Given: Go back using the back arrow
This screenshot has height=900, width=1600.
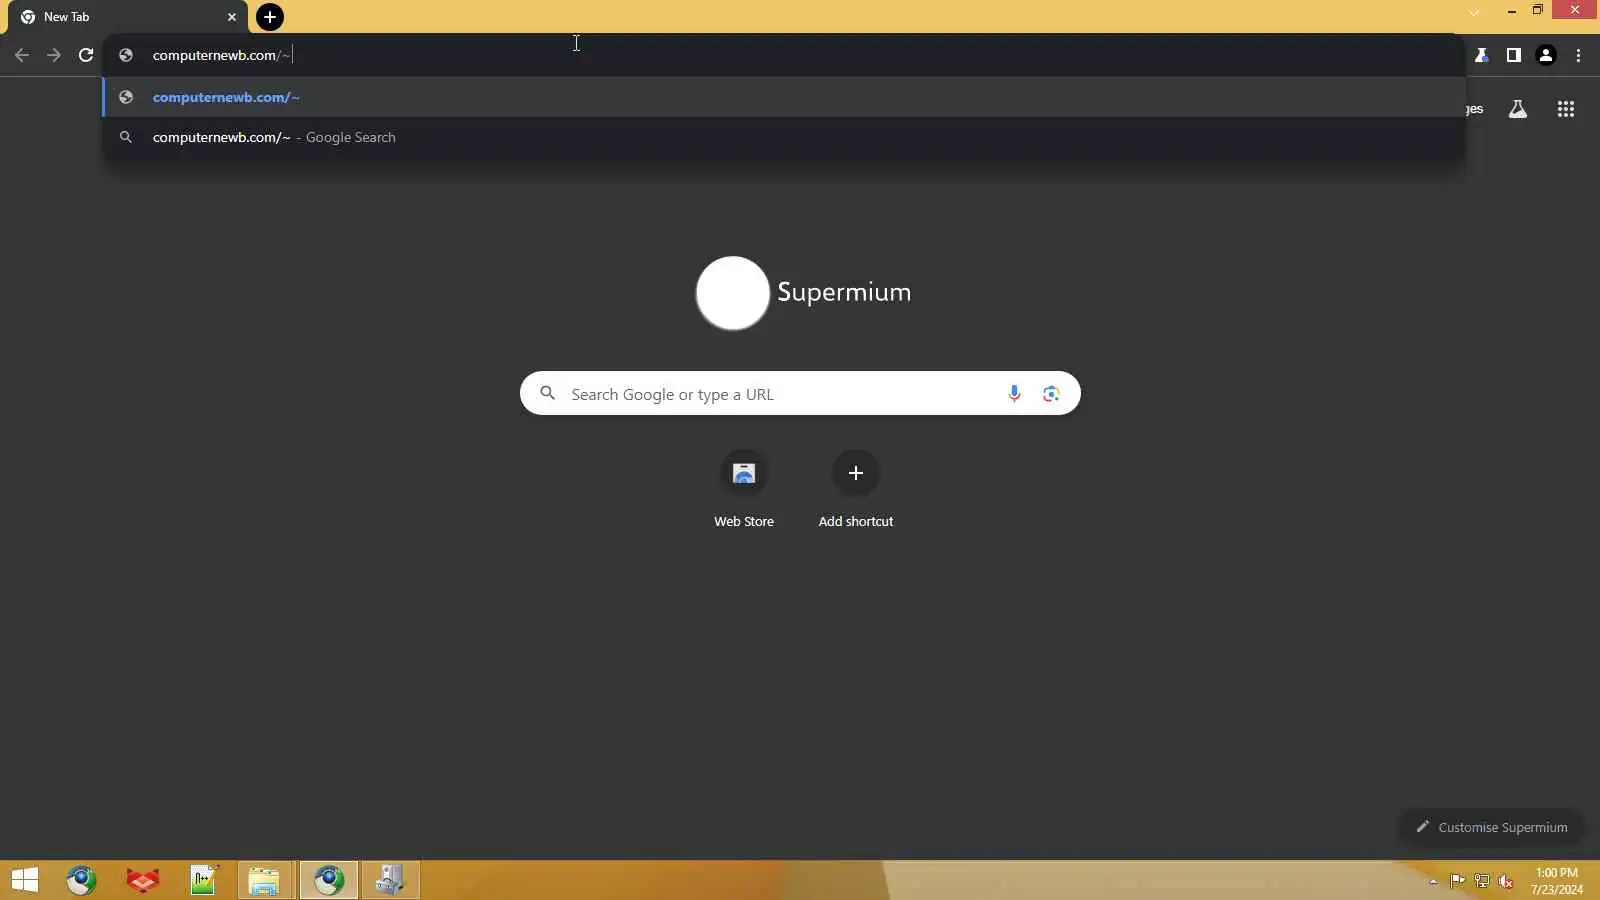Looking at the screenshot, I should [x=22, y=55].
